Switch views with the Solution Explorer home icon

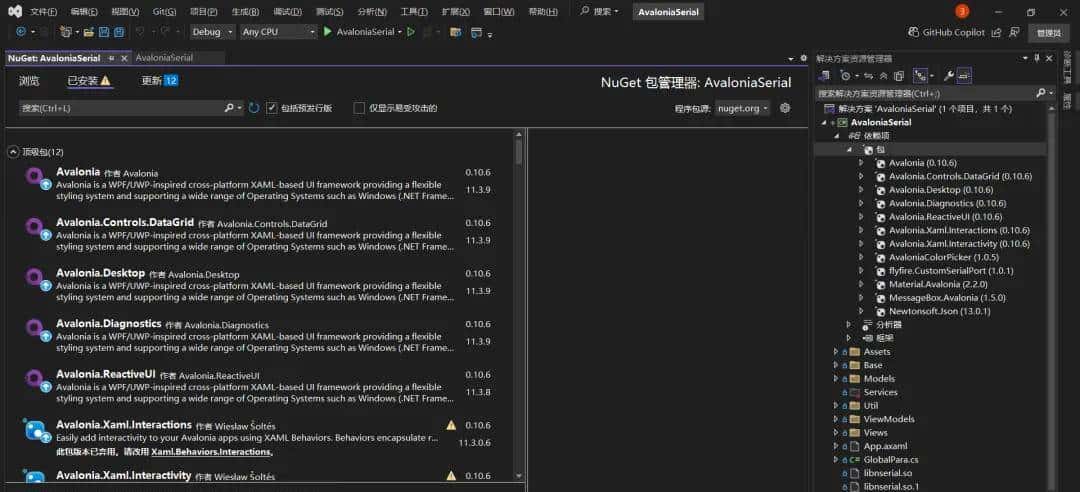pyautogui.click(x=824, y=76)
